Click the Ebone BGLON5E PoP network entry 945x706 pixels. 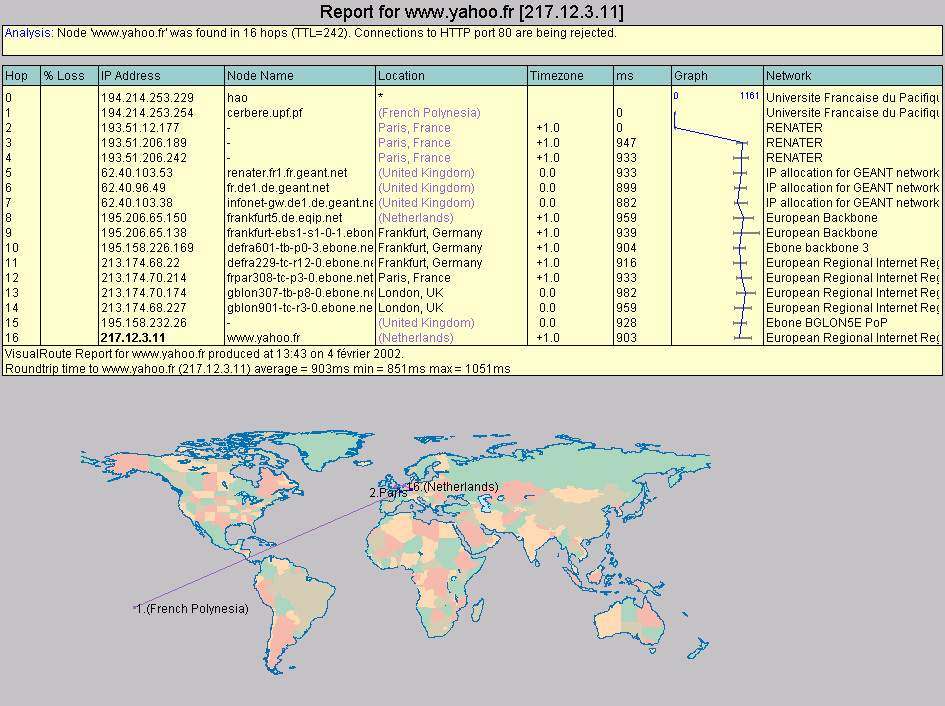[826, 323]
